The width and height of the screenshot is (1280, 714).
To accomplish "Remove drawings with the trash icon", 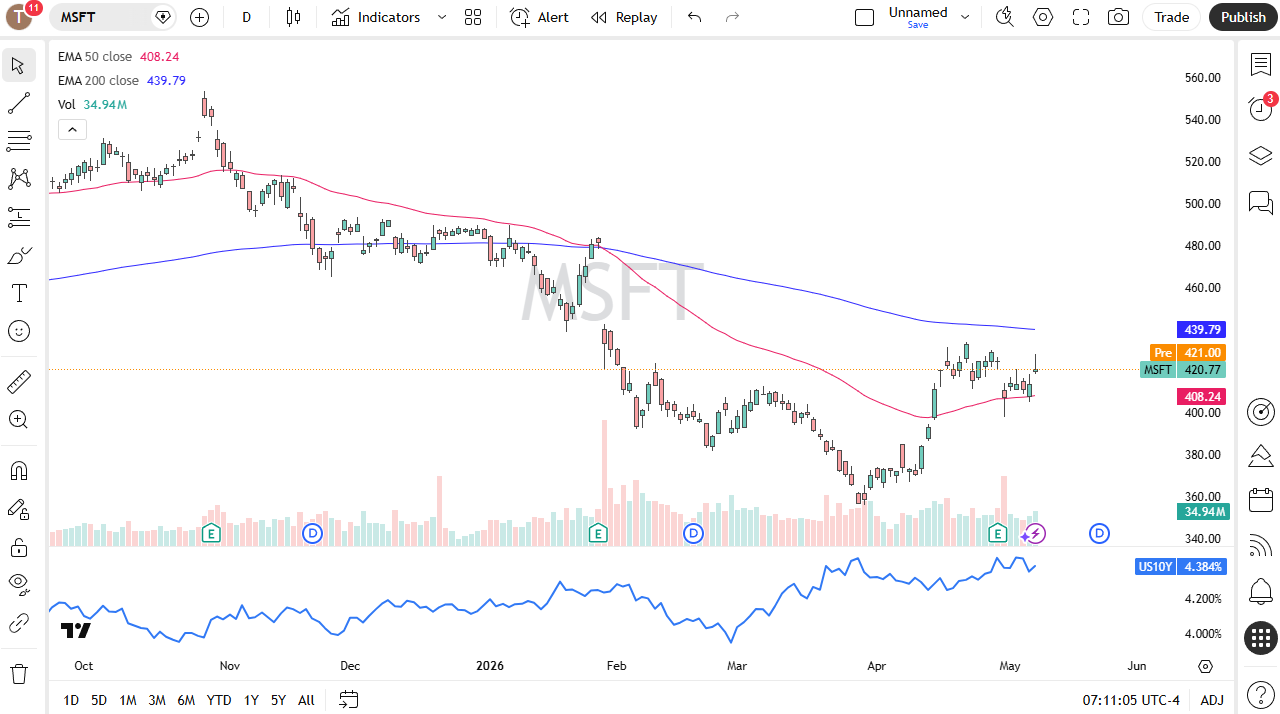I will (x=18, y=673).
